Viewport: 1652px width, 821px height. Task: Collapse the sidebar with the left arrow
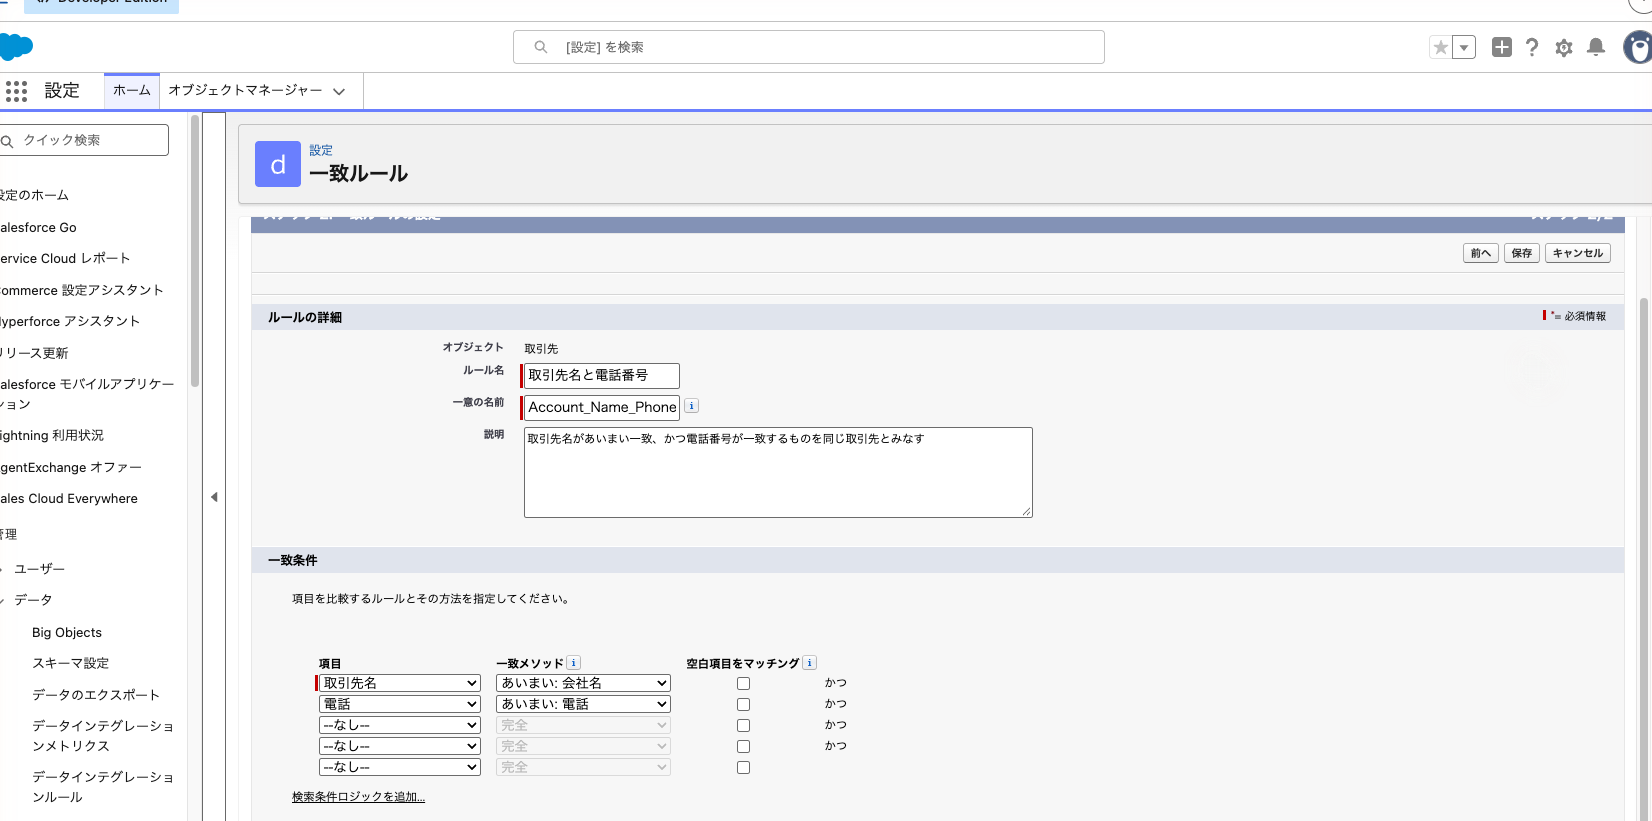(x=214, y=497)
